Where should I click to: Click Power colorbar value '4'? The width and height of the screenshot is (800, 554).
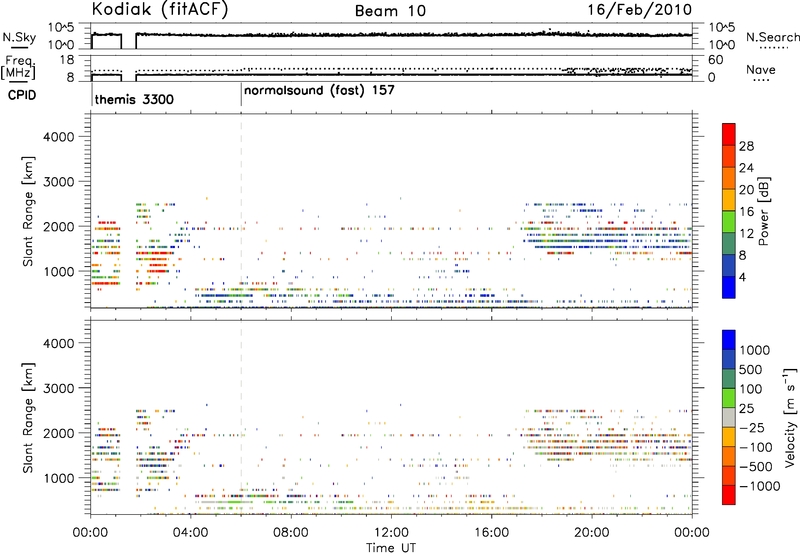743,277
